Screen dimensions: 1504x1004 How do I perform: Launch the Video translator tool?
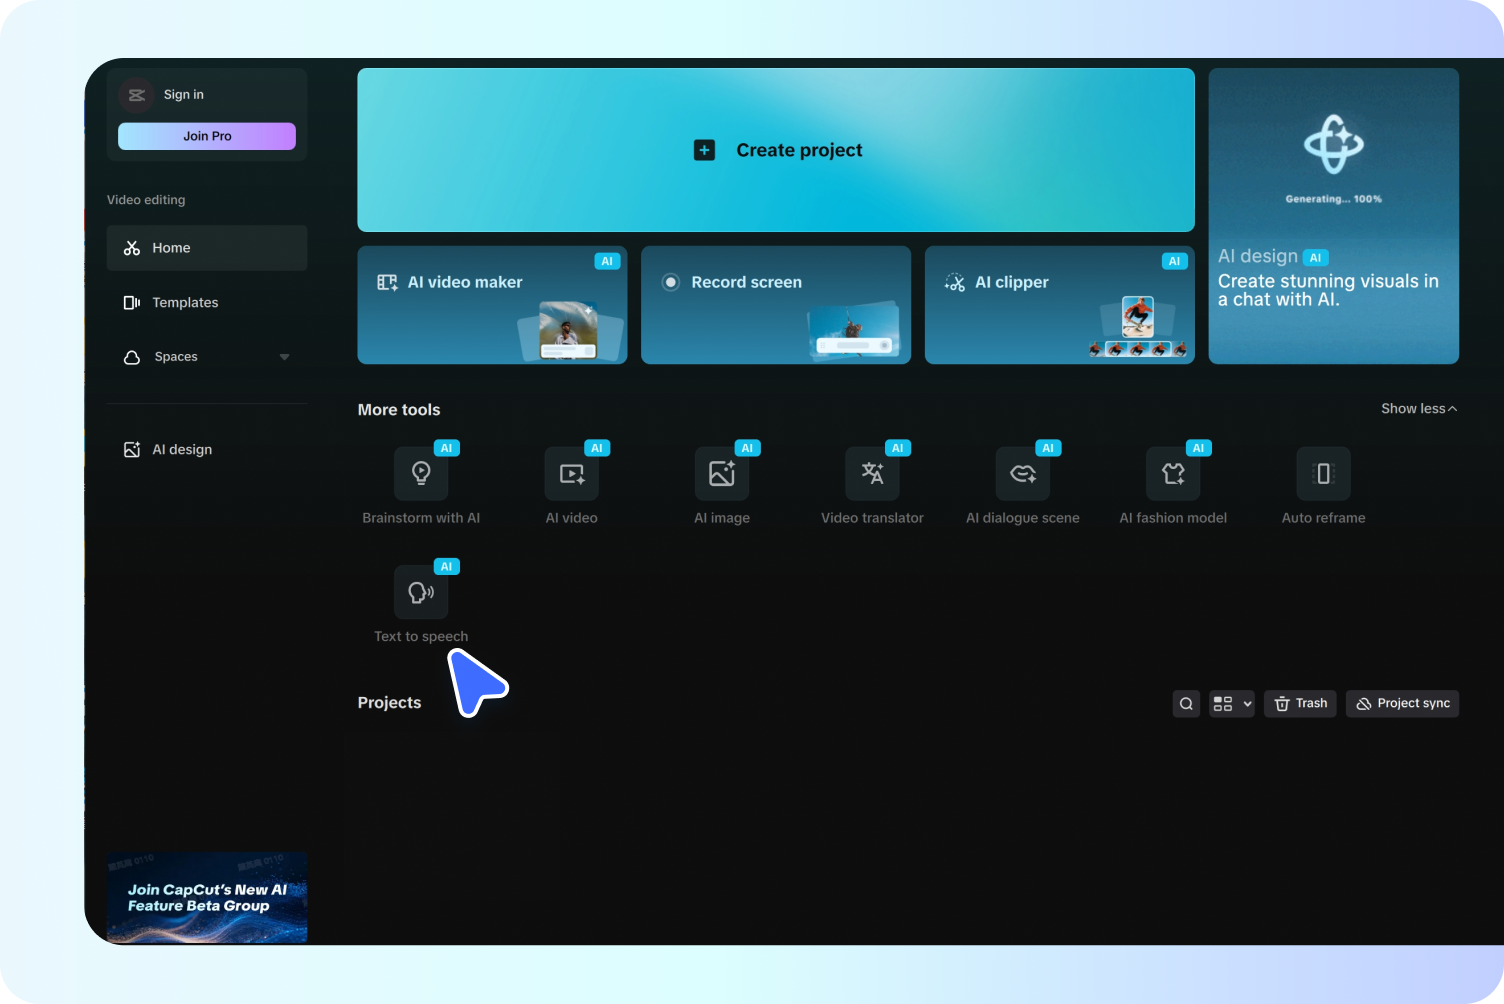click(871, 485)
